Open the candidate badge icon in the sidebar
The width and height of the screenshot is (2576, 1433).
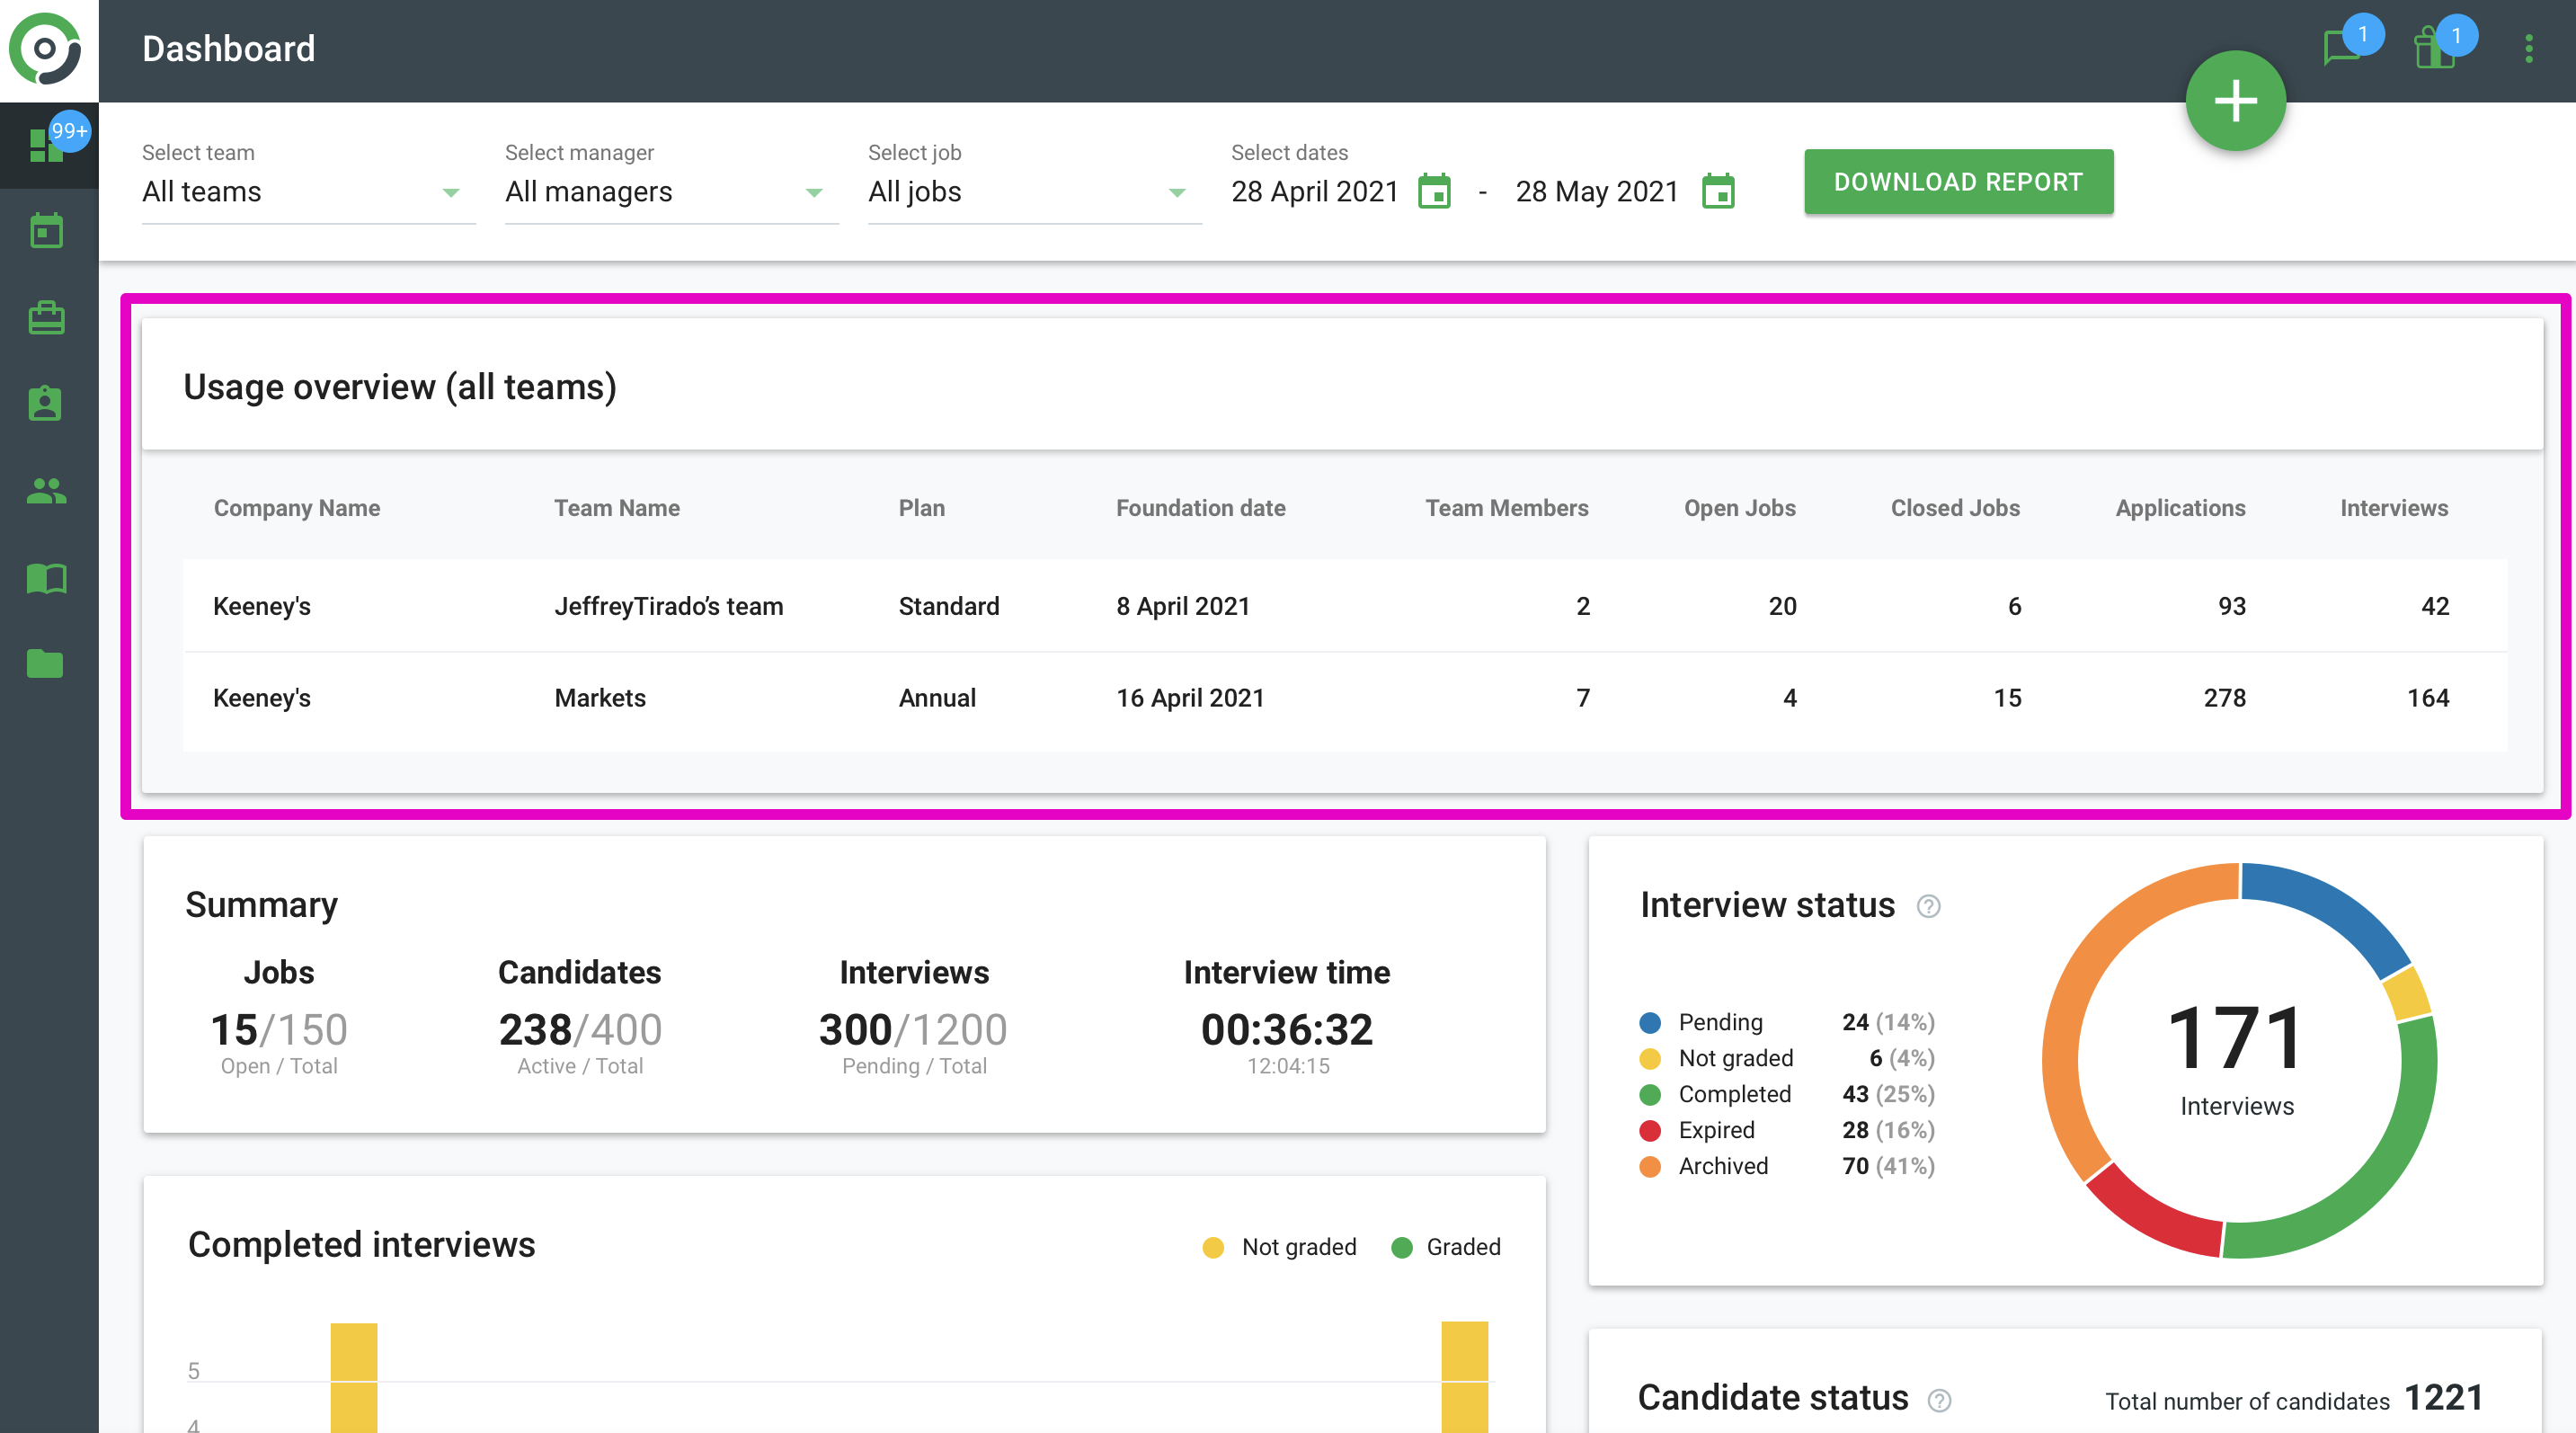[46, 404]
